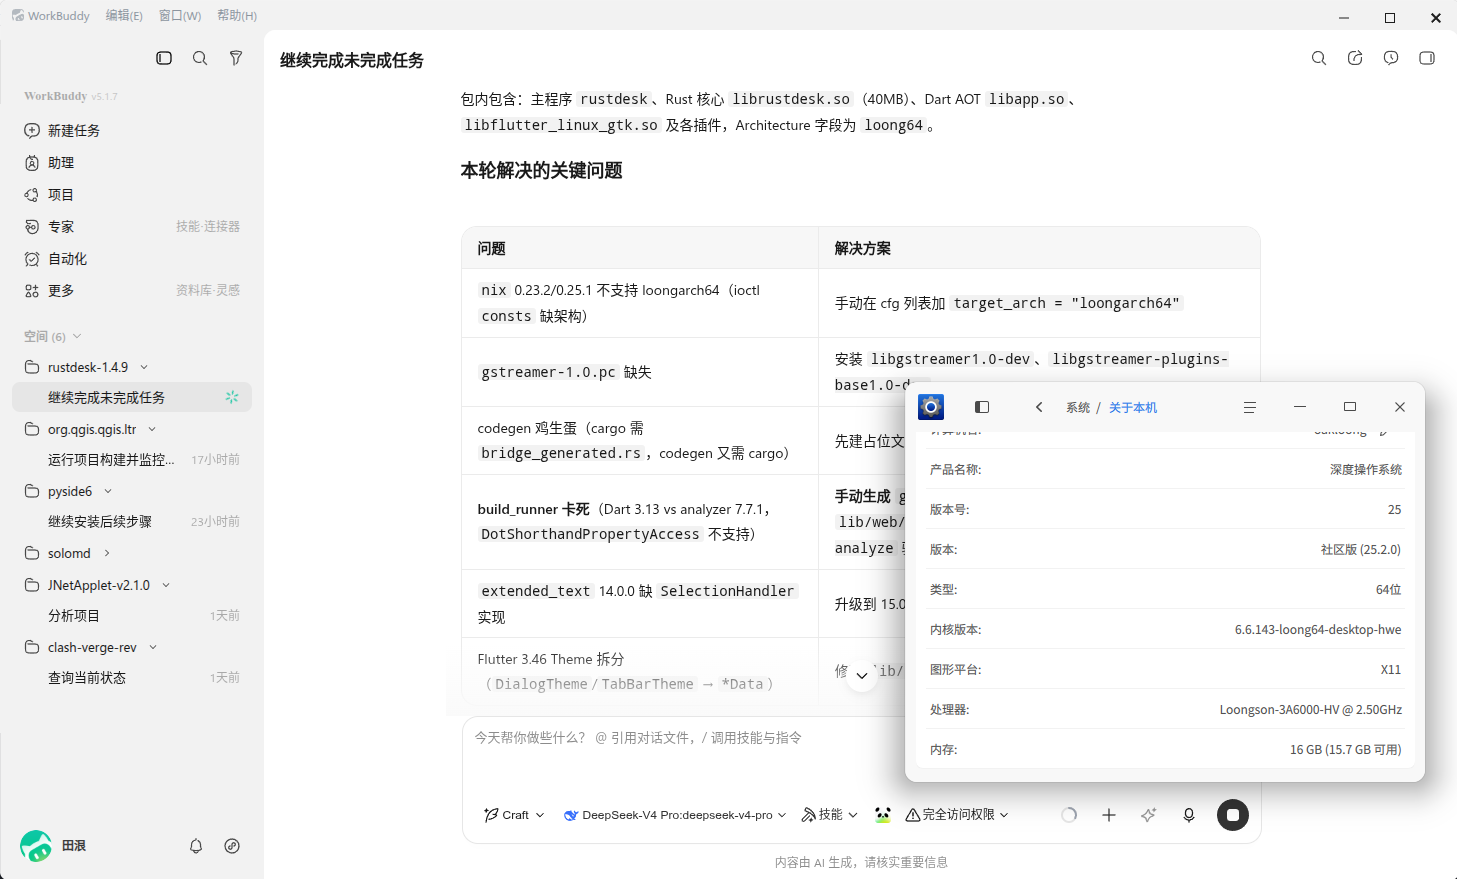Expand the 技能 skills dropdown
This screenshot has width=1457, height=879.
pyautogui.click(x=830, y=815)
